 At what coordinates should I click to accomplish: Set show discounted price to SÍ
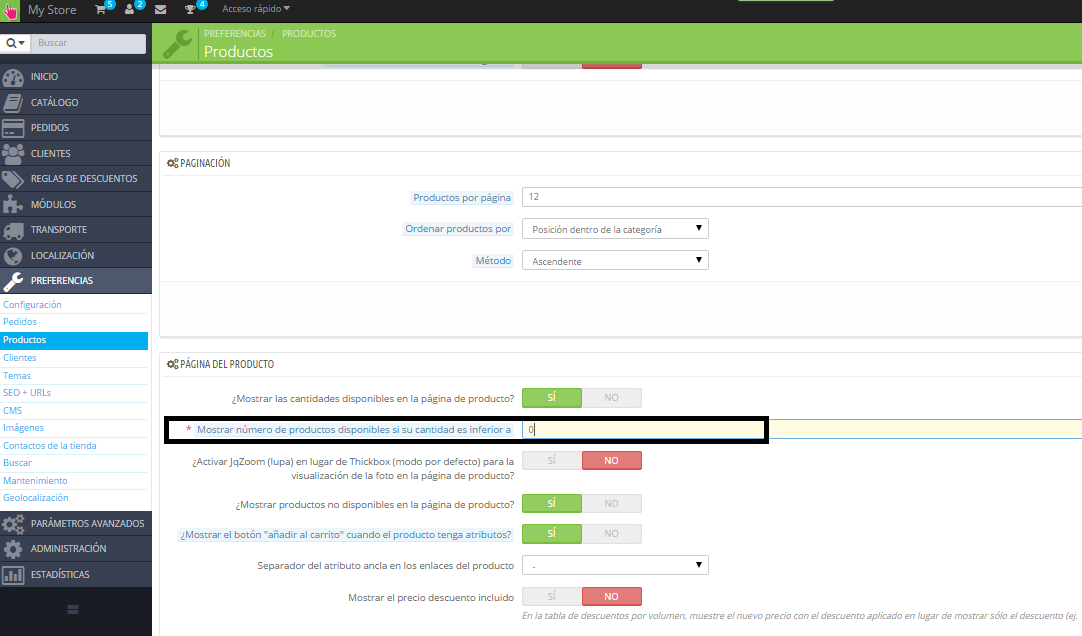pos(551,596)
